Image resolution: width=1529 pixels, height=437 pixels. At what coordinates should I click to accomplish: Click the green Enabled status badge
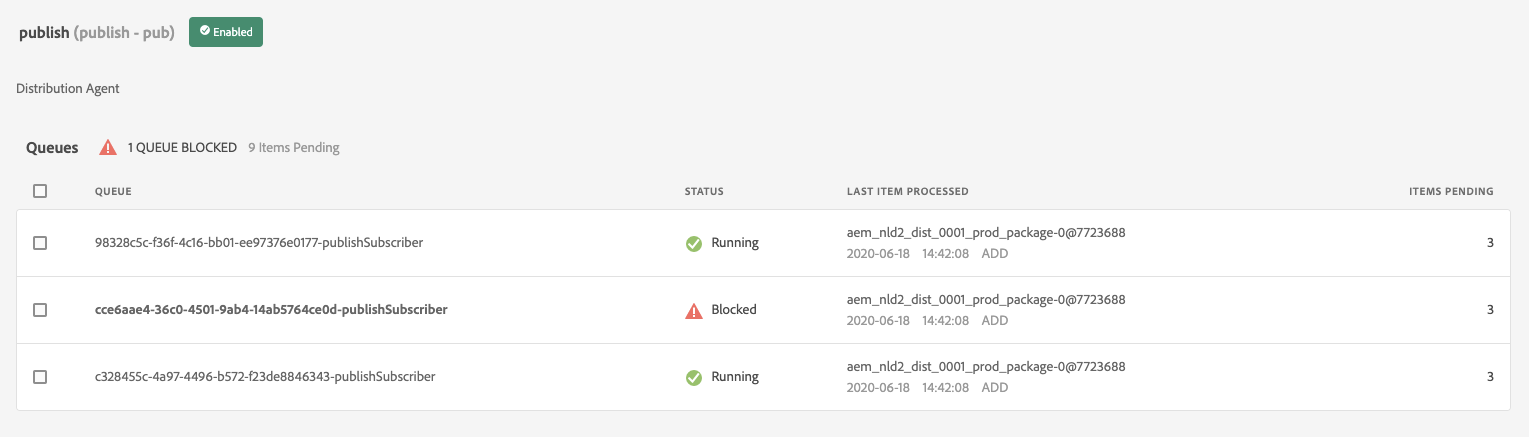226,32
